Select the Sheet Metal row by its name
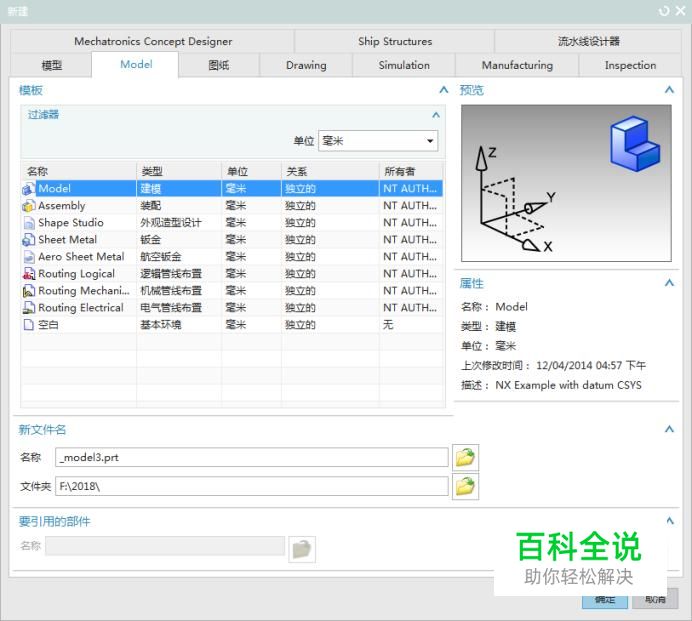 point(67,240)
